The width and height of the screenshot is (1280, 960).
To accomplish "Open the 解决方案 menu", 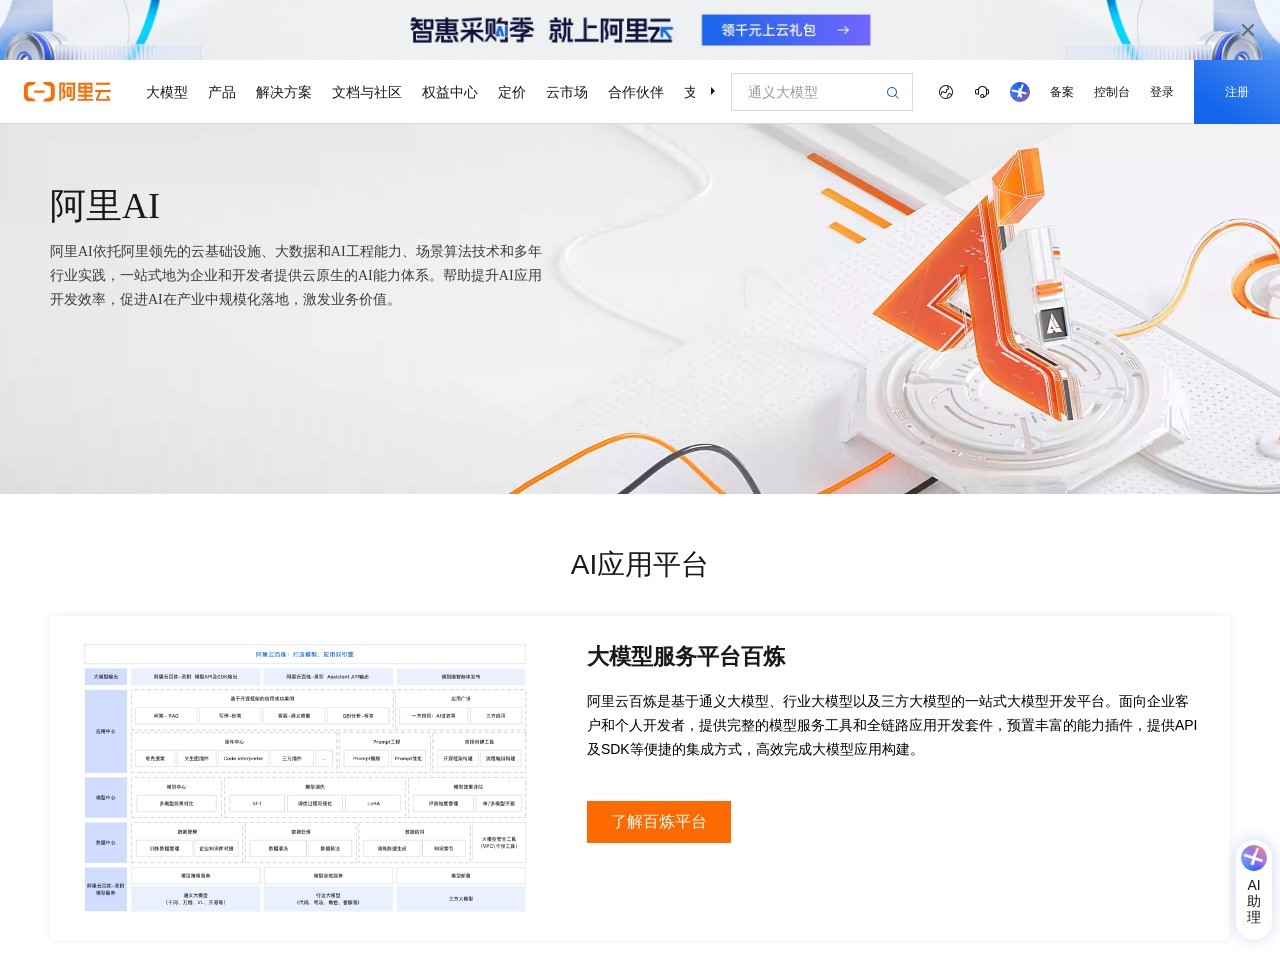I will (x=284, y=92).
